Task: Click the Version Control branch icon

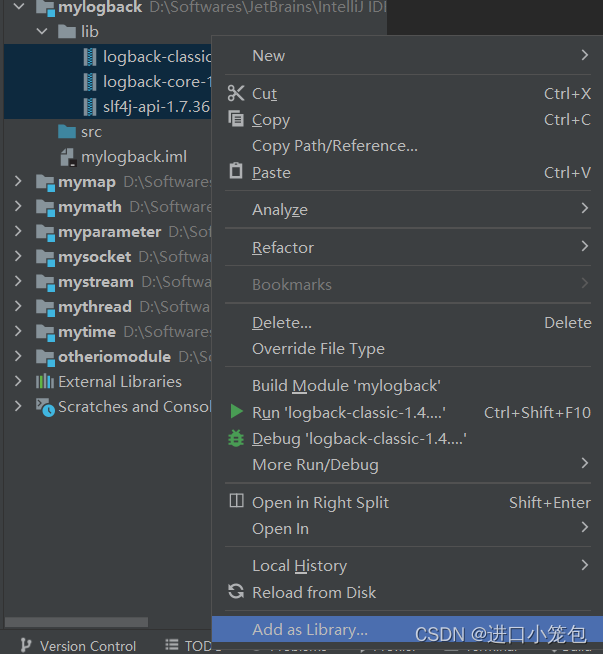Action: click(26, 645)
